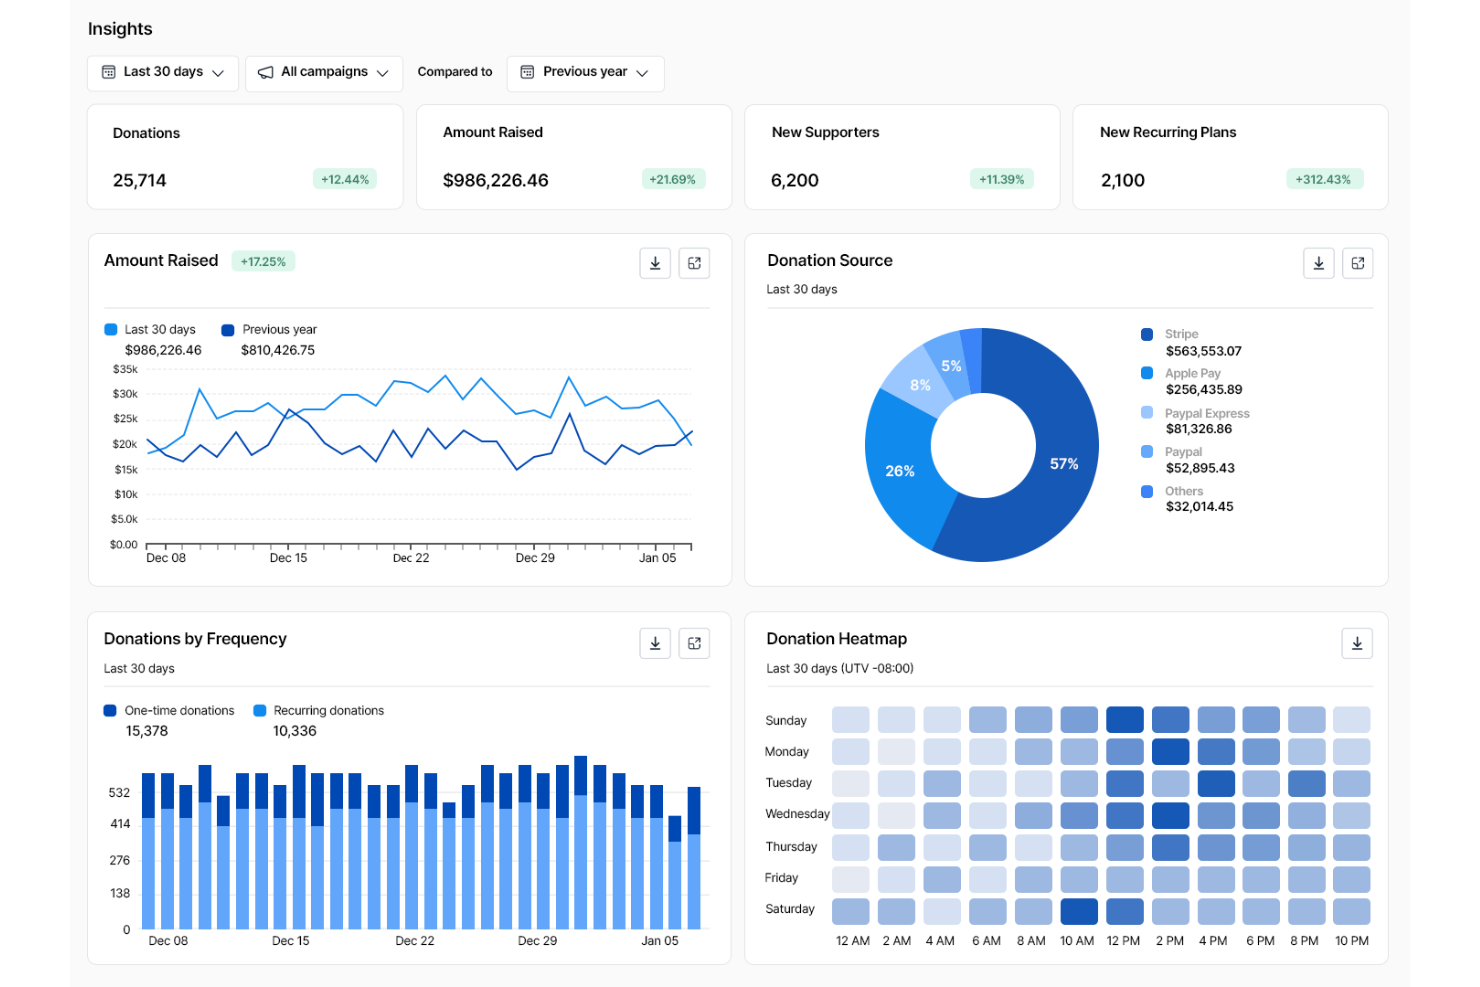This screenshot has width=1480, height=987.
Task: Click the megaphone icon in All campaigns filter
Action: tap(266, 72)
